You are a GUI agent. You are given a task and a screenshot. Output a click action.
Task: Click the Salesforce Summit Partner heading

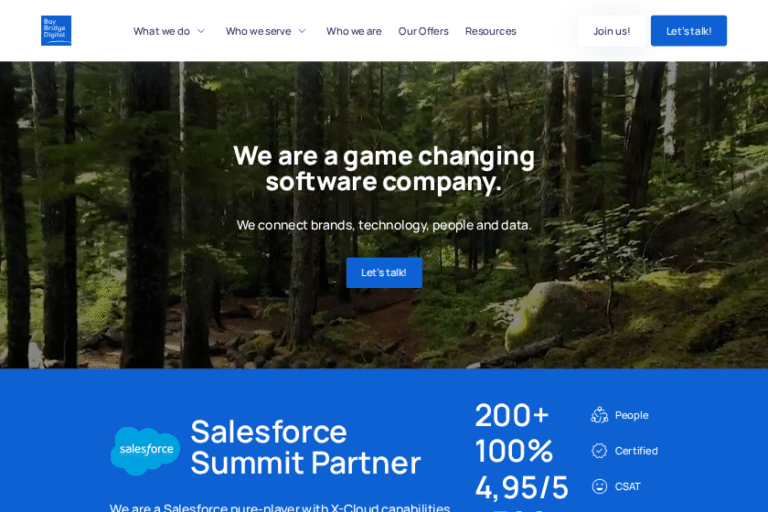306,447
